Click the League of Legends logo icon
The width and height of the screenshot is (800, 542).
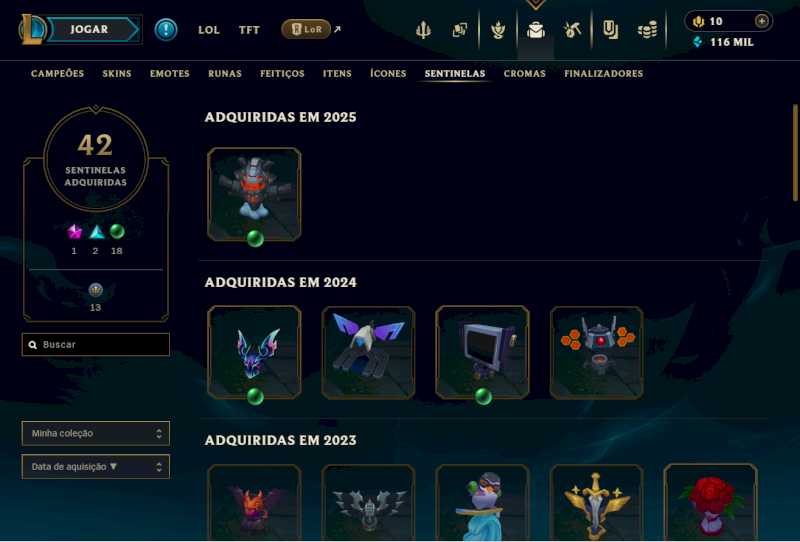32,30
